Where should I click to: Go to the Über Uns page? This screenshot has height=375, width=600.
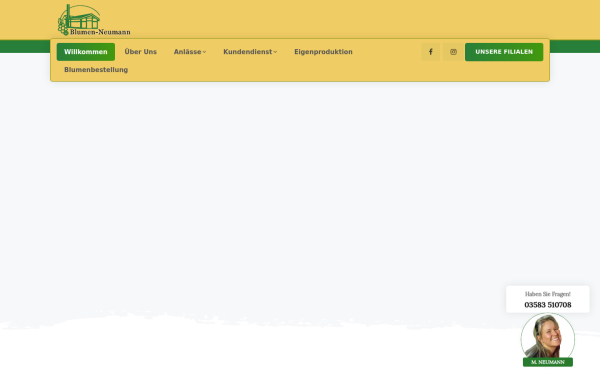coord(140,52)
